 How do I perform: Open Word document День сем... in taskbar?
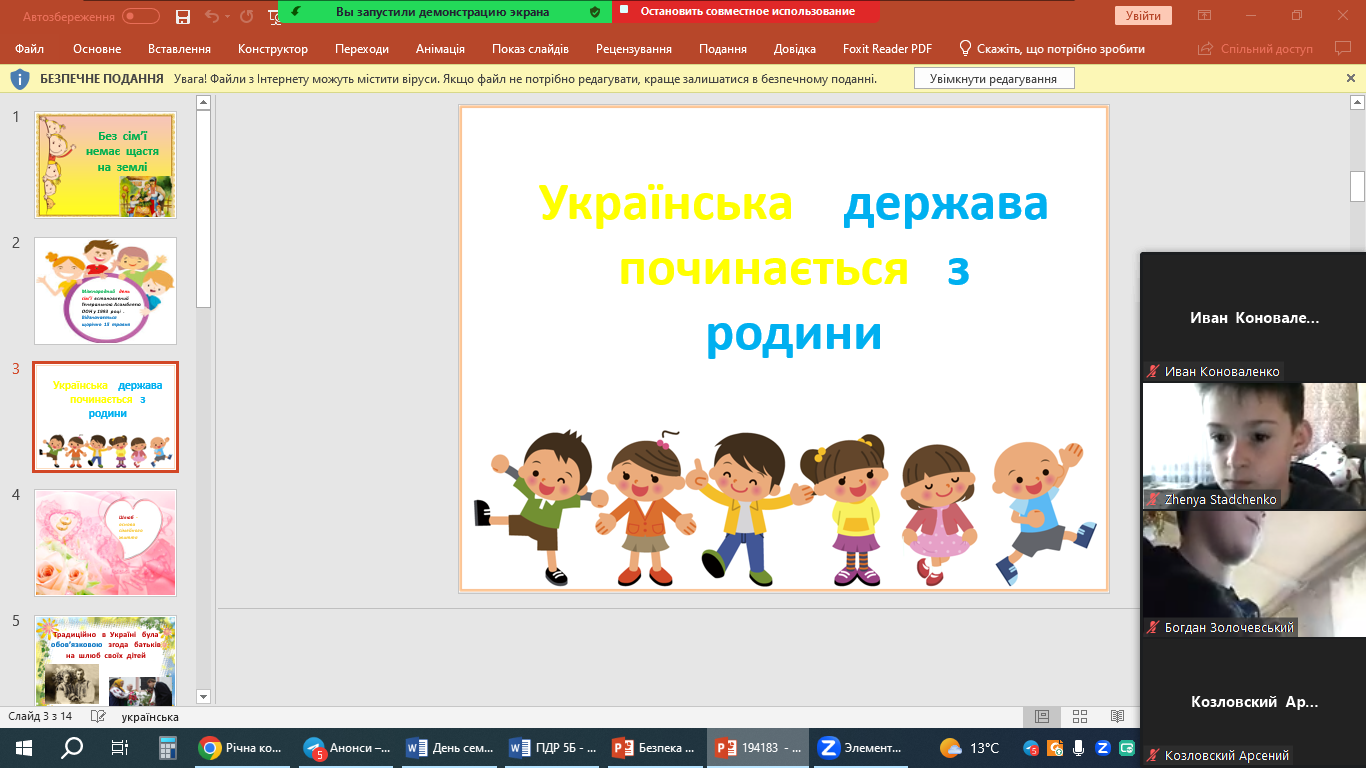tap(451, 748)
